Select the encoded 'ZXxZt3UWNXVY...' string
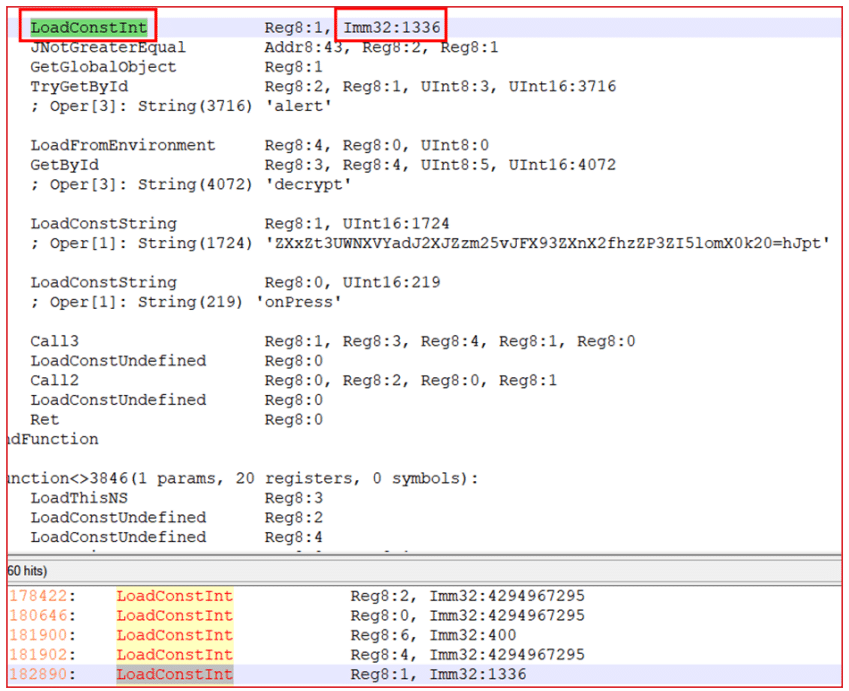Image resolution: width=849 pixels, height=691 pixels. click(x=547, y=243)
